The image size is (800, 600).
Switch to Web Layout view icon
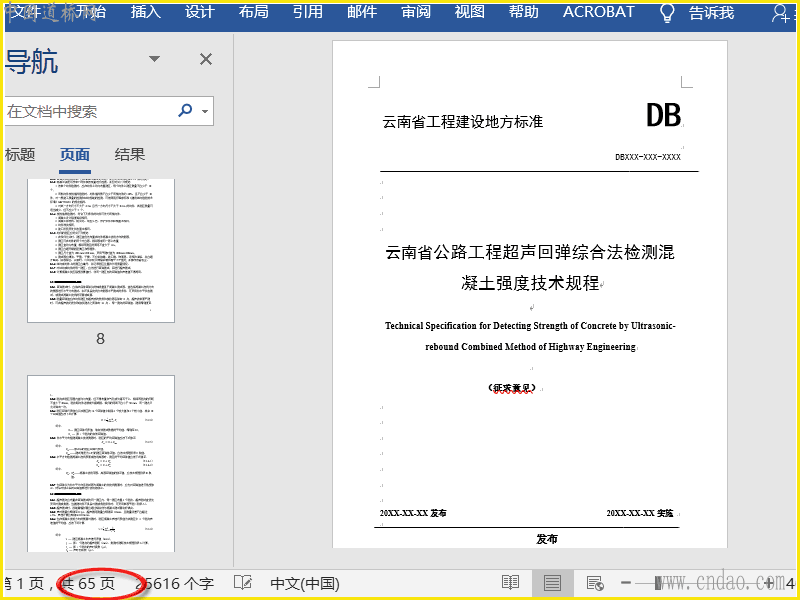tap(595, 582)
